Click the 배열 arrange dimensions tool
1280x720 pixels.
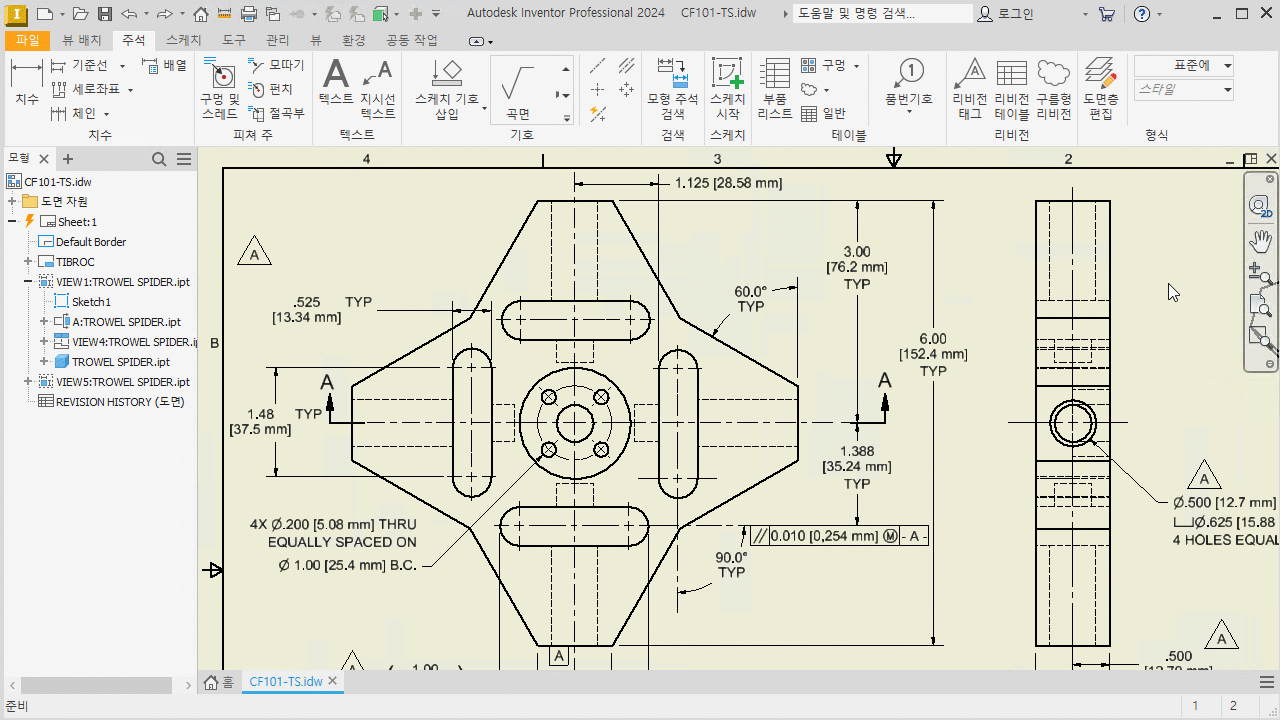[x=165, y=65]
